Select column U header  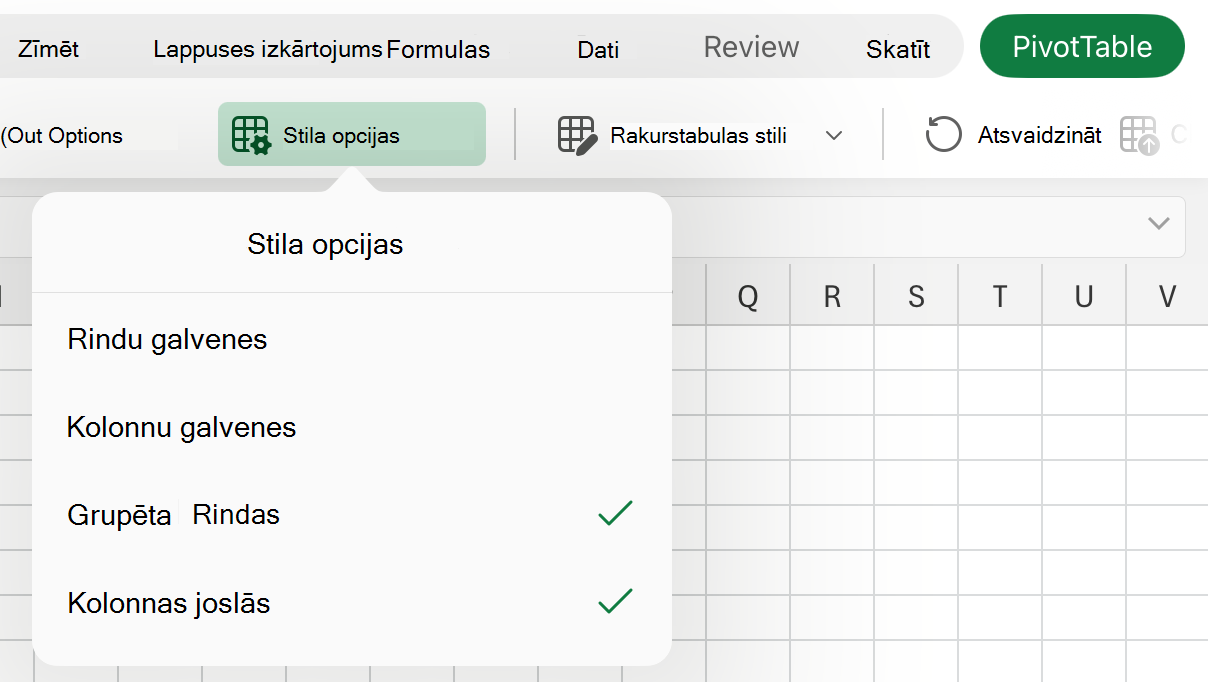(1084, 296)
